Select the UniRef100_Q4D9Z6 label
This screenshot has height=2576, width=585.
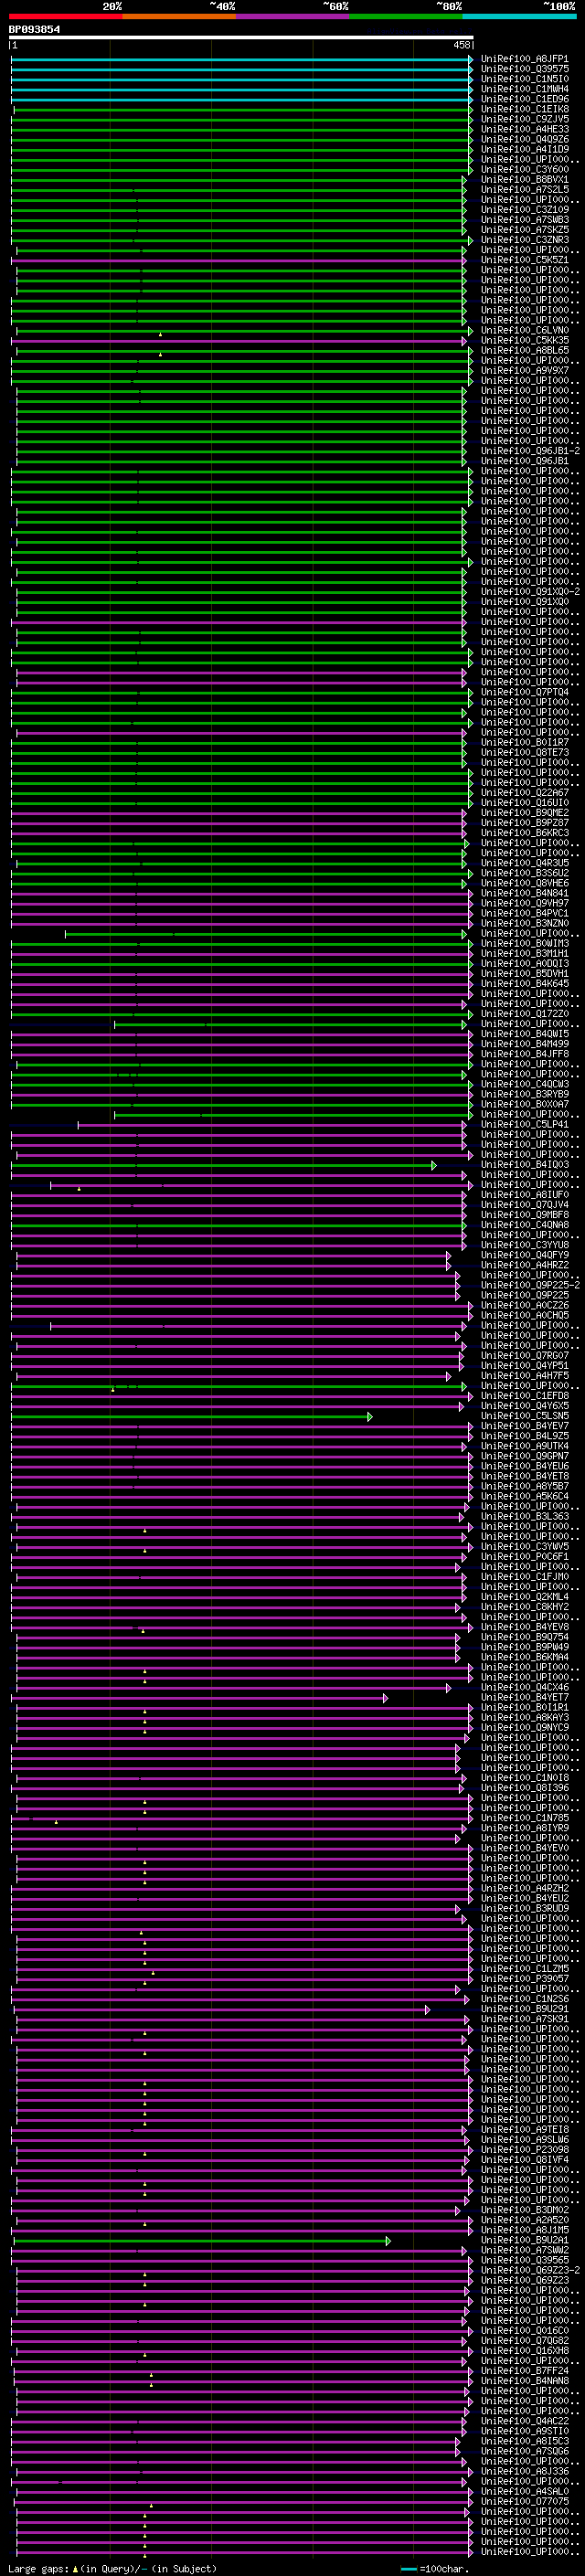click(x=525, y=139)
